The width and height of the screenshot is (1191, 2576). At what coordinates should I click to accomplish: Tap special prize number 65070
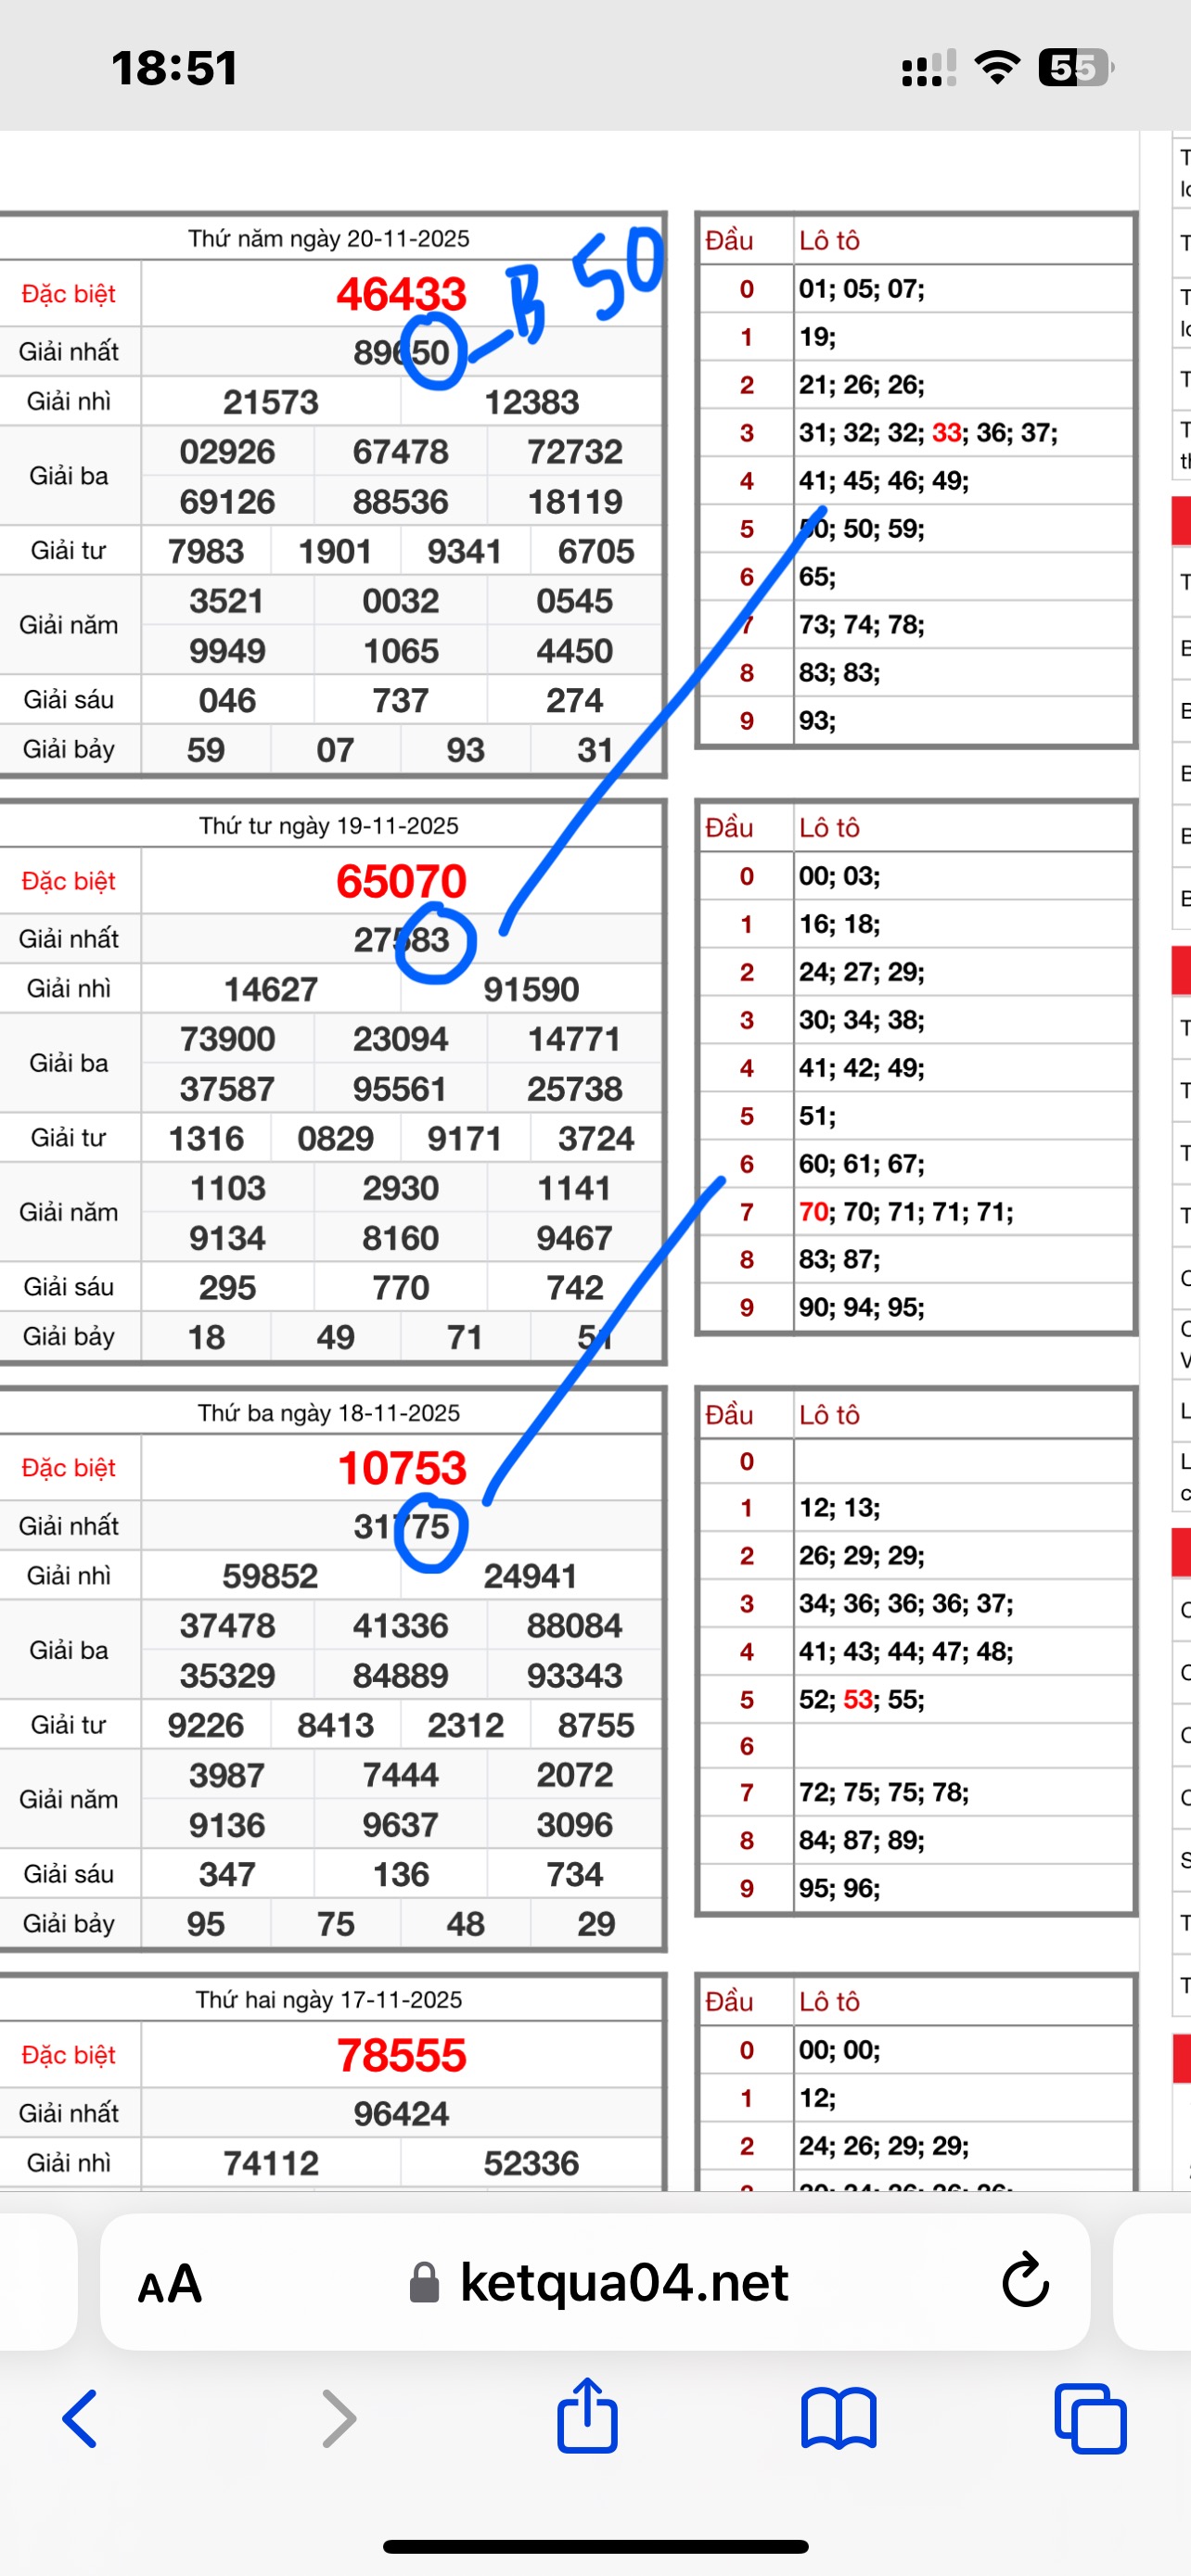(x=401, y=881)
